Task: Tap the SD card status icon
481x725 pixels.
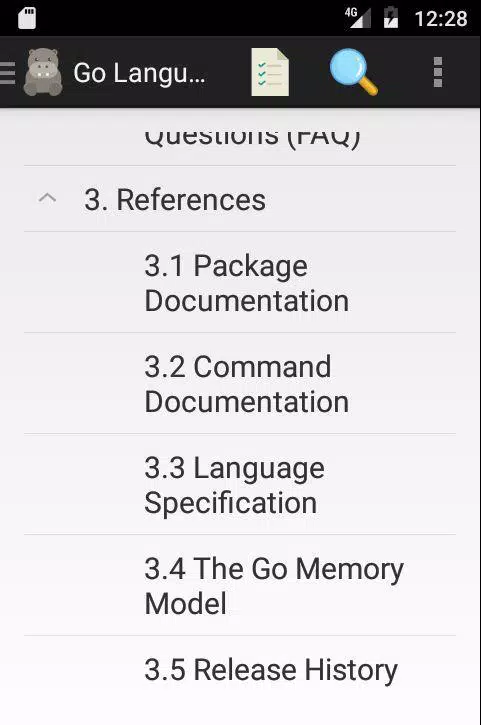Action: (x=27, y=18)
